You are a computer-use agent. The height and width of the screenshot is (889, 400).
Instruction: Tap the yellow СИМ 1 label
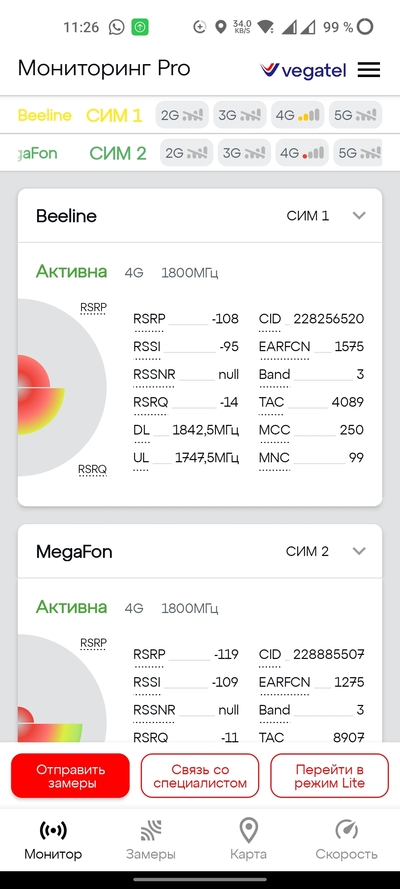click(114, 116)
